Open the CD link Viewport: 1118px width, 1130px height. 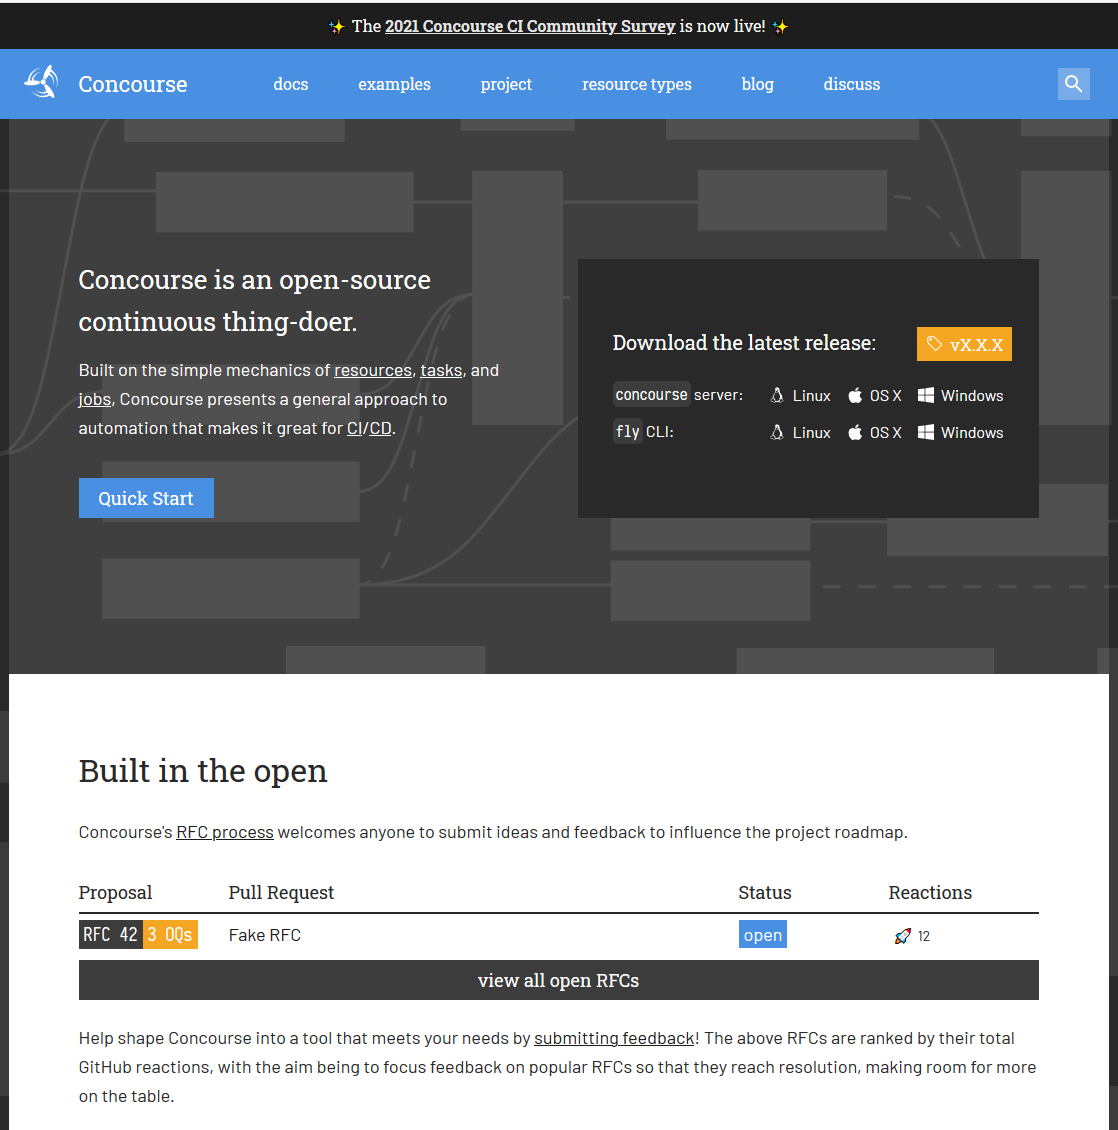[x=381, y=428]
